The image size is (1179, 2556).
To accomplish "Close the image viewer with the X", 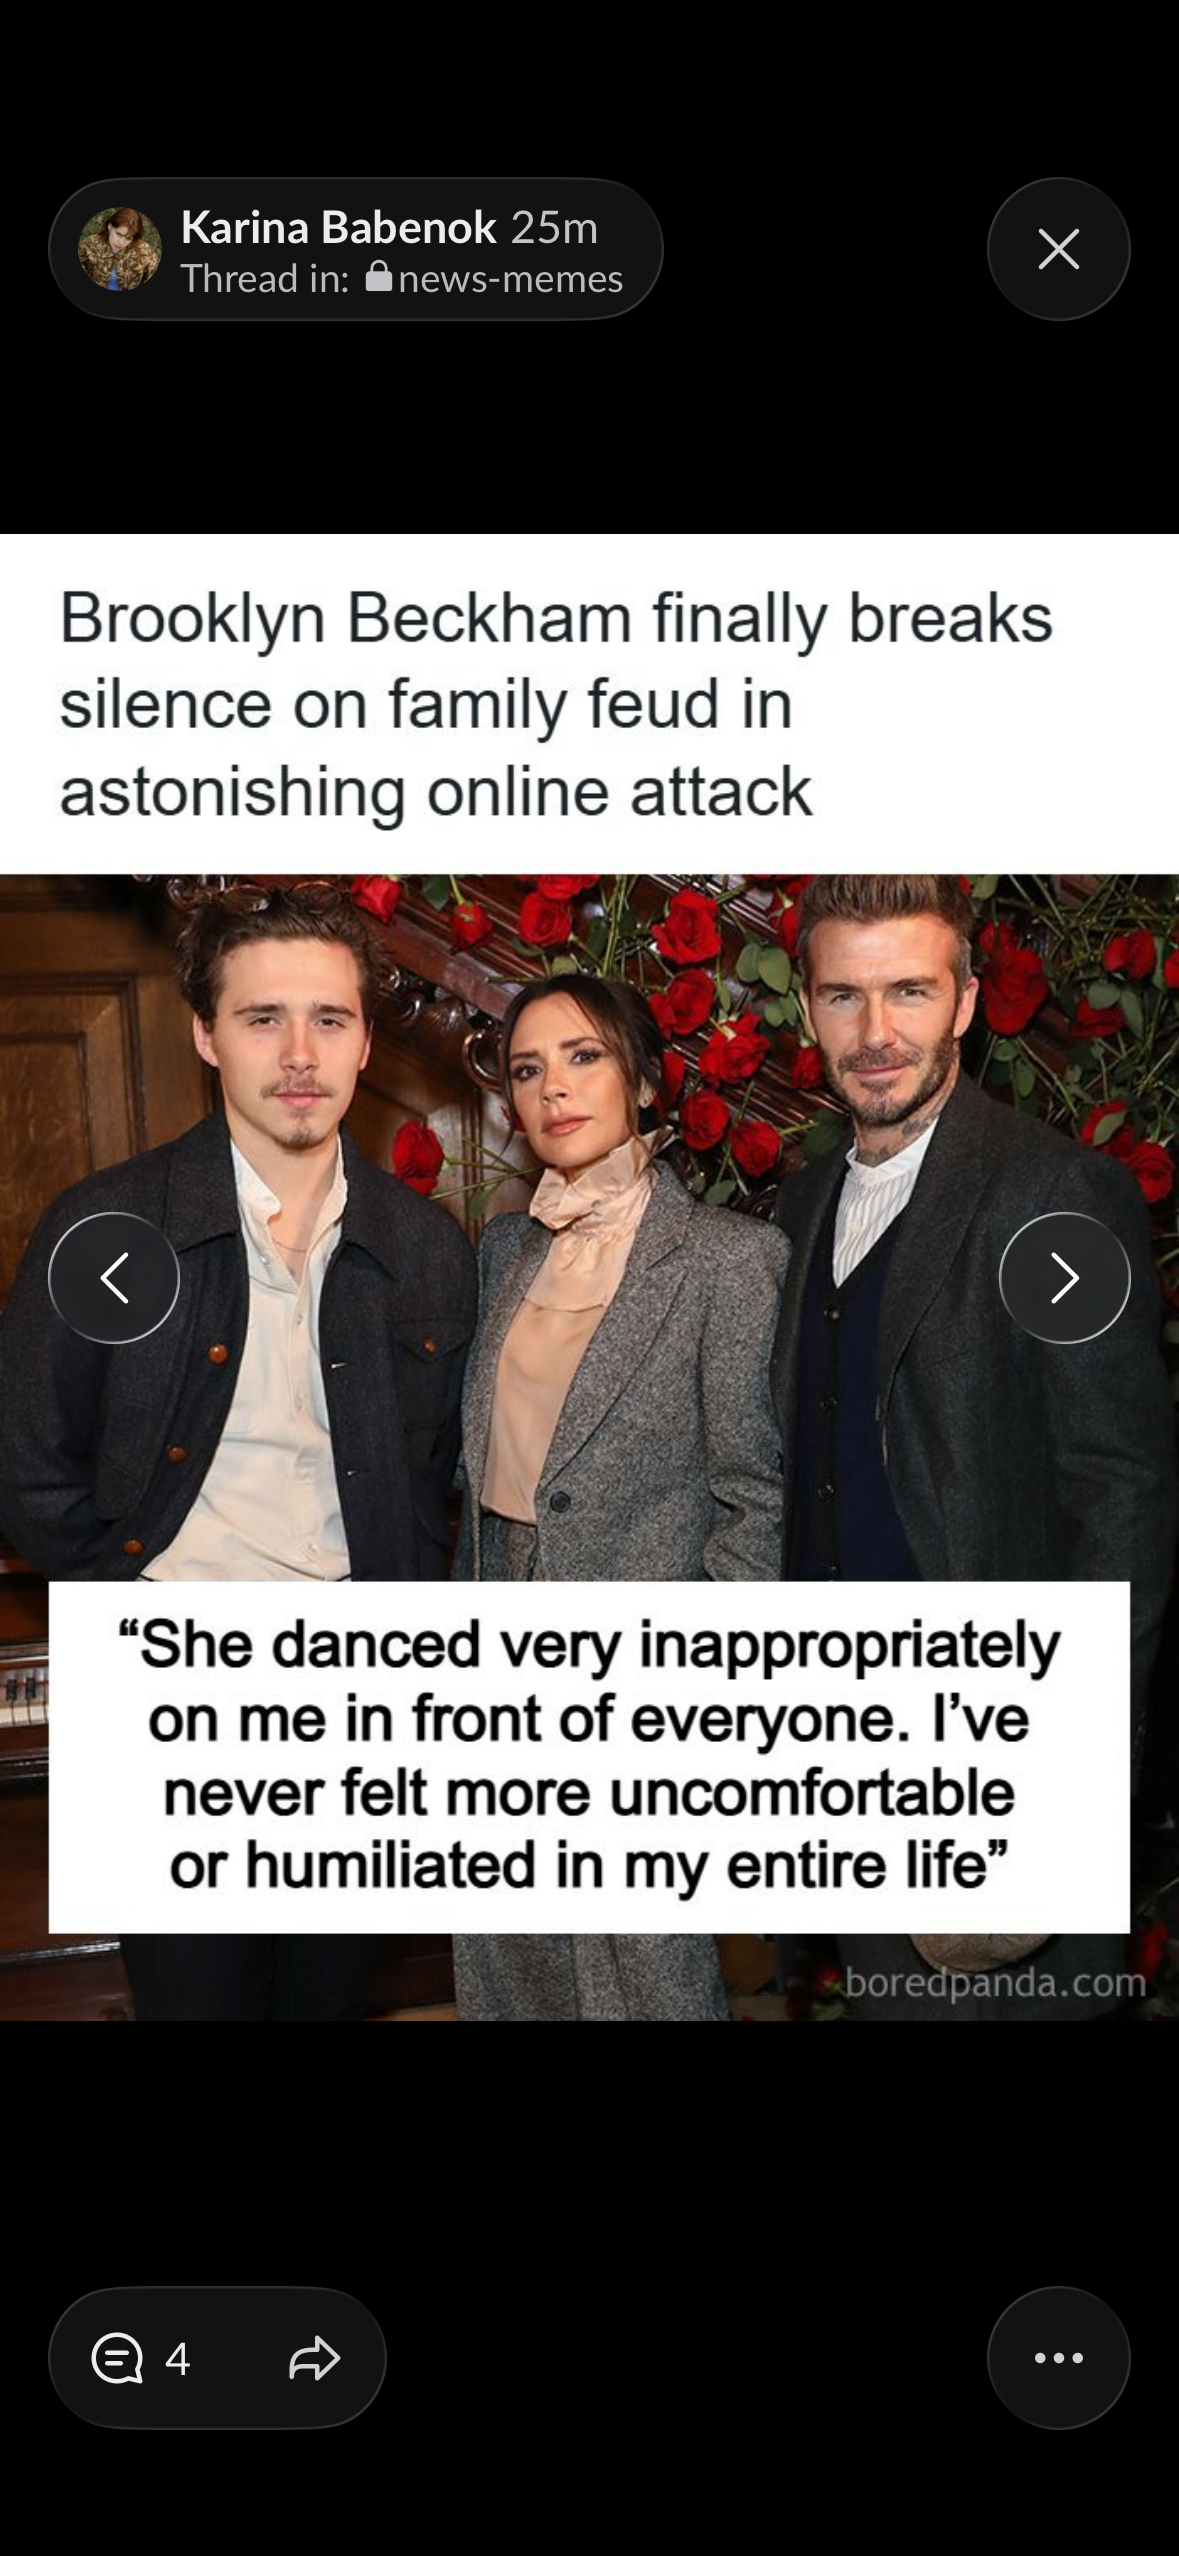I will 1058,249.
